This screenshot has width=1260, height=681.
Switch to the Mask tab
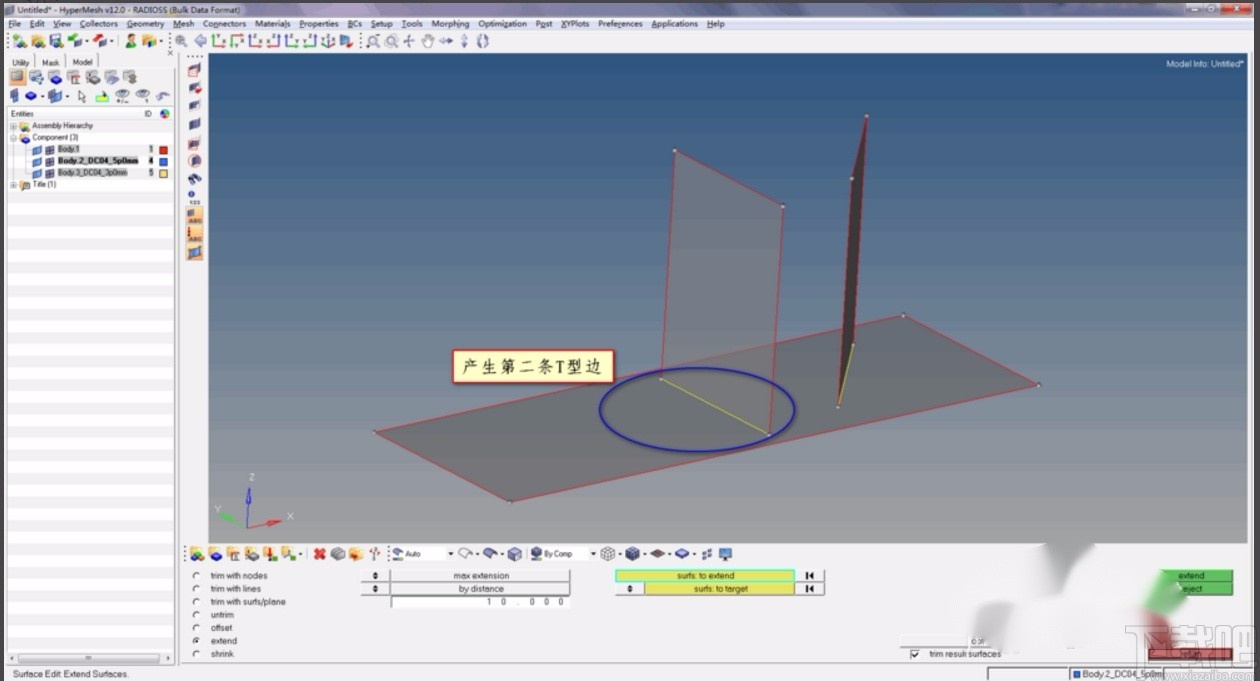(50, 62)
